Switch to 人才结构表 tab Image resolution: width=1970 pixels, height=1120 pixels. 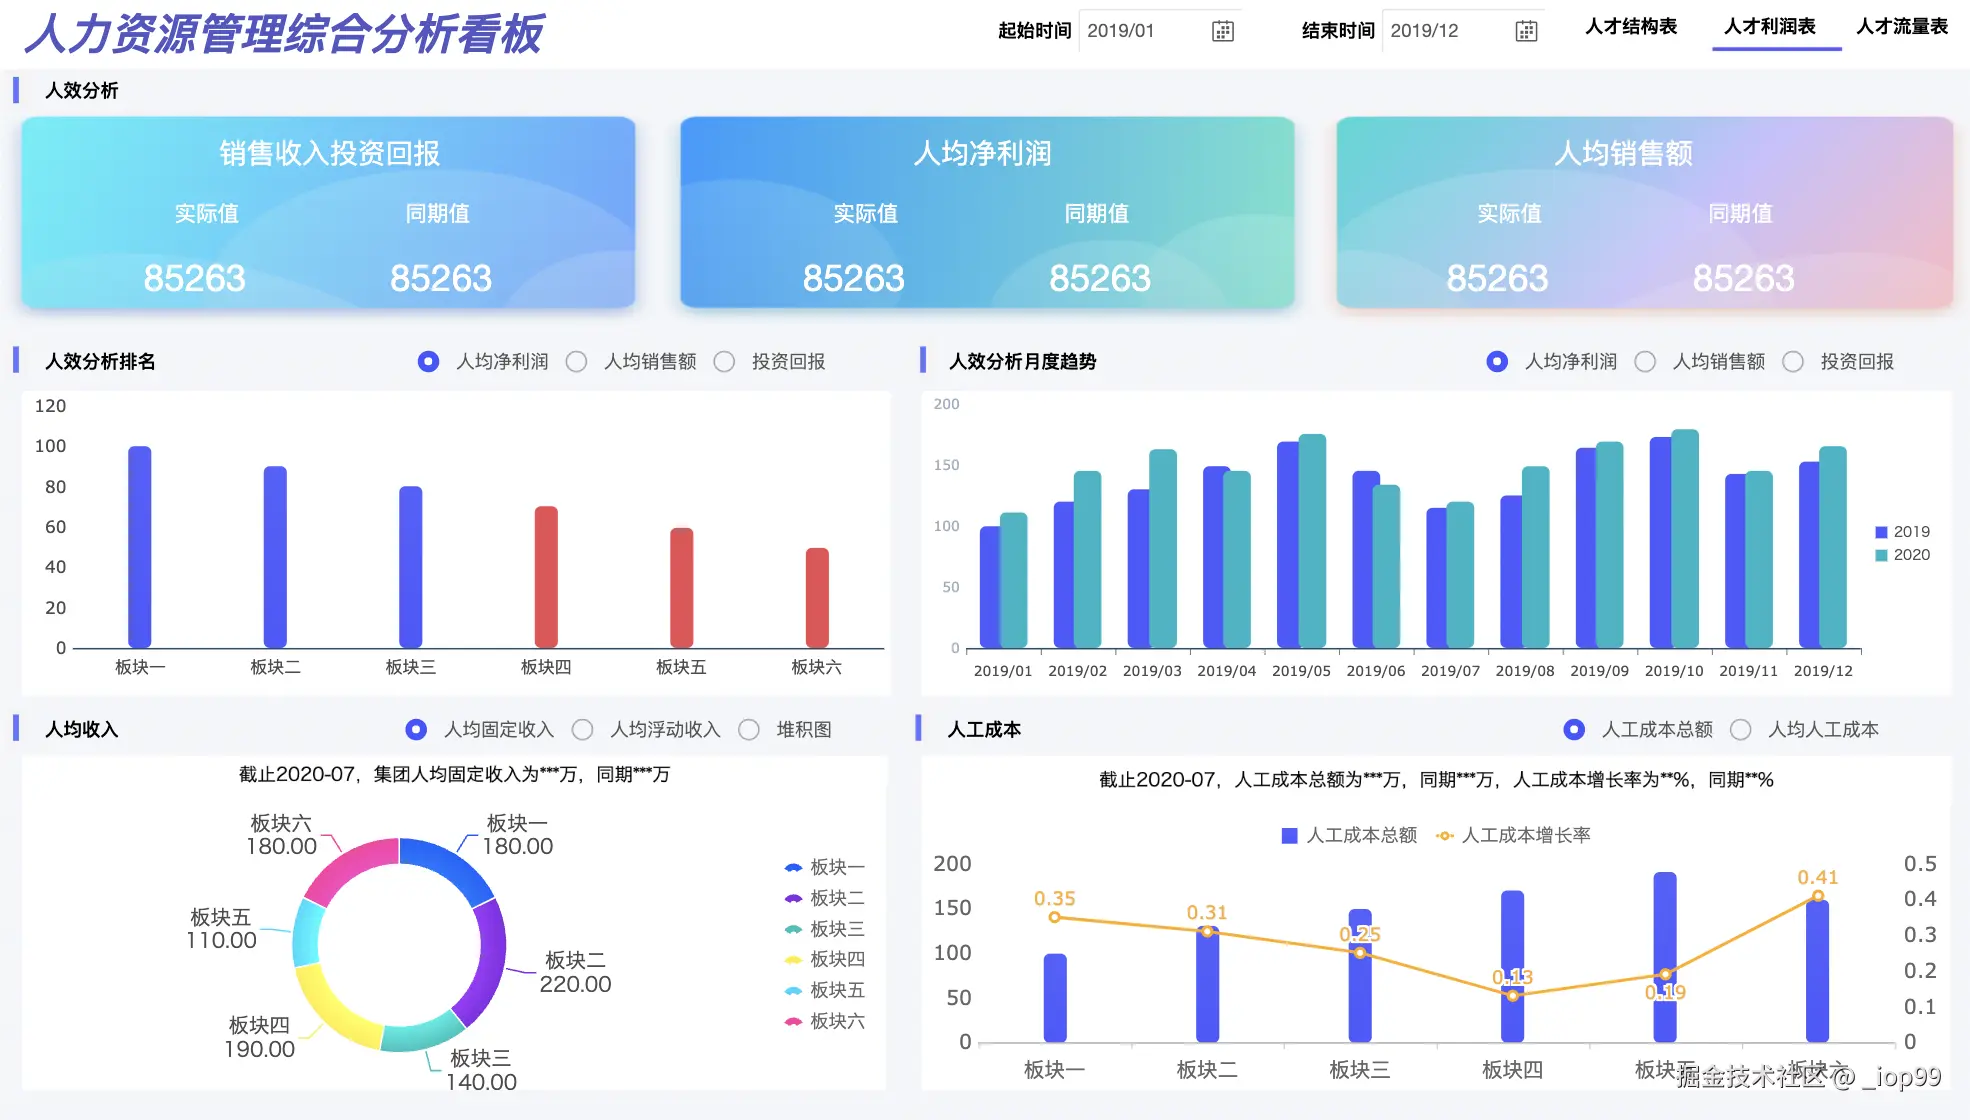coord(1631,27)
